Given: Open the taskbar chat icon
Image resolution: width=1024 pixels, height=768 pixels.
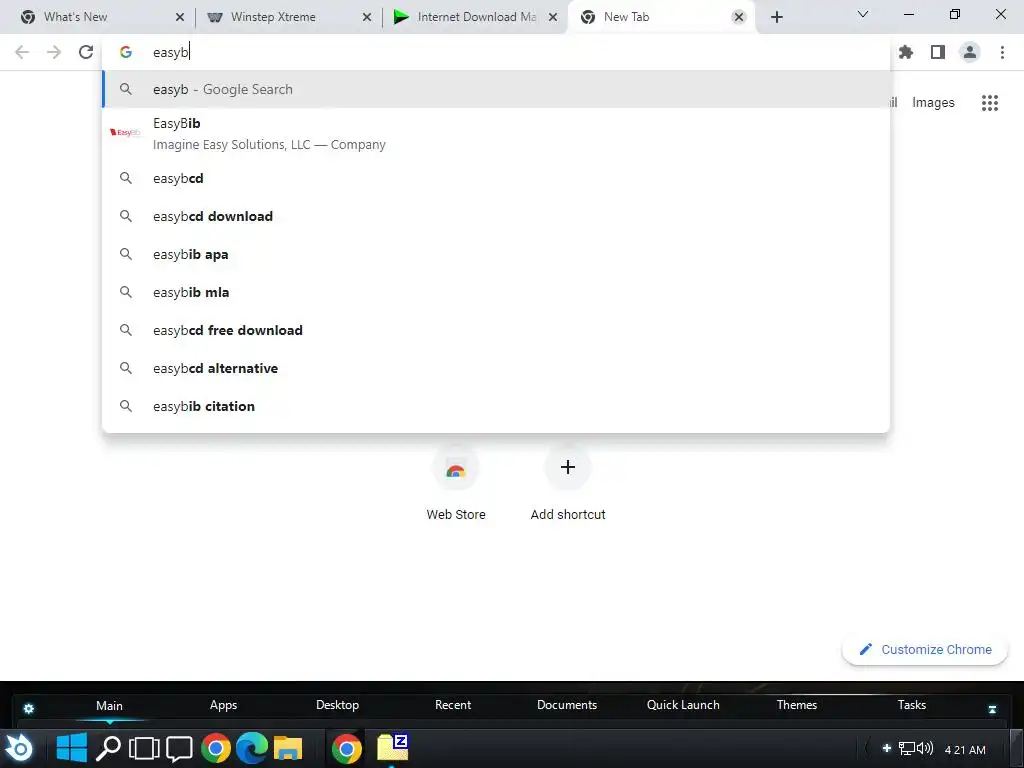Looking at the screenshot, I should tap(179, 749).
